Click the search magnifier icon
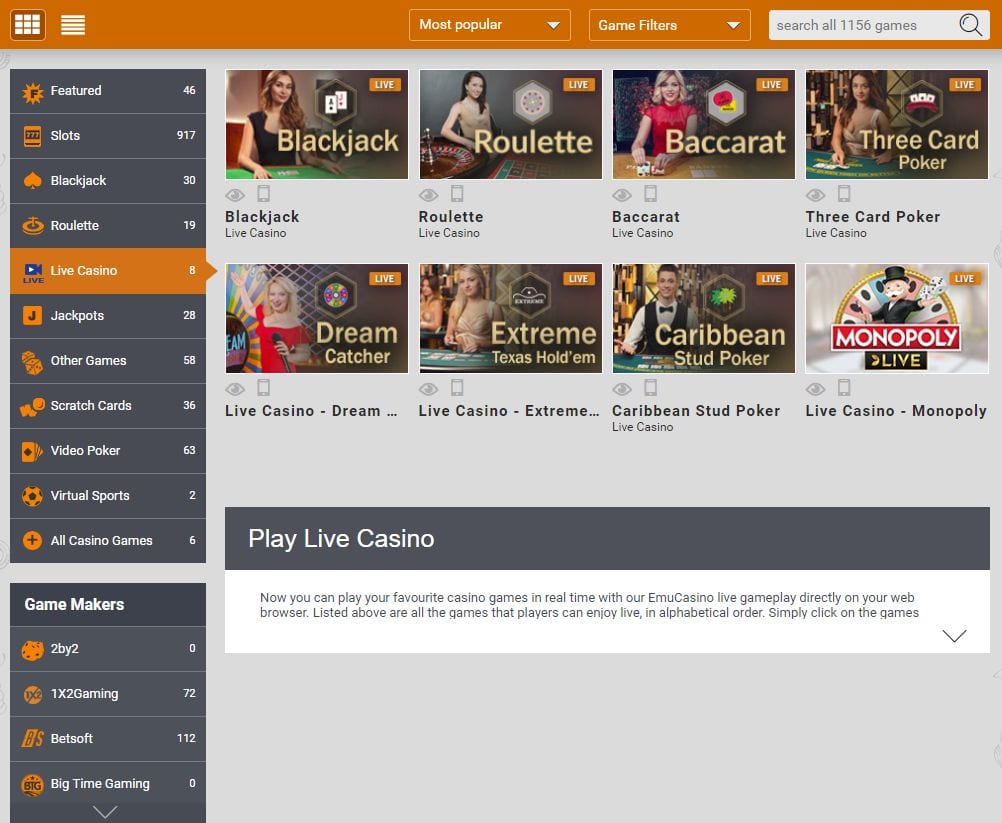 point(968,24)
